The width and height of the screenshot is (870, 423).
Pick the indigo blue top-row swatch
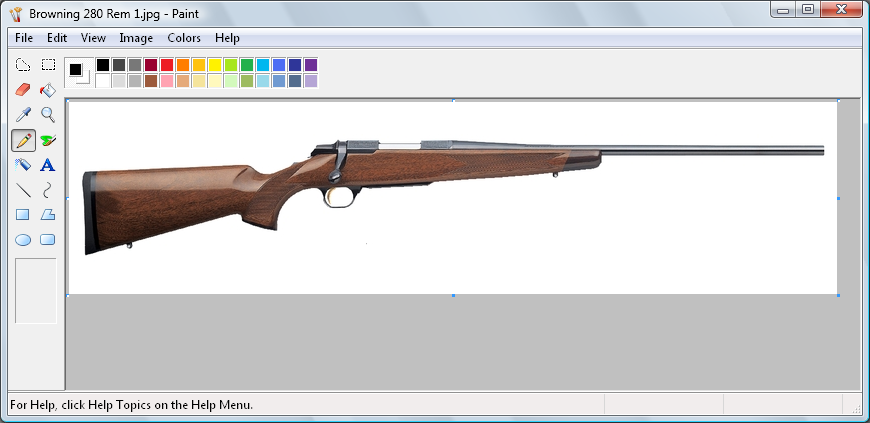[279, 65]
